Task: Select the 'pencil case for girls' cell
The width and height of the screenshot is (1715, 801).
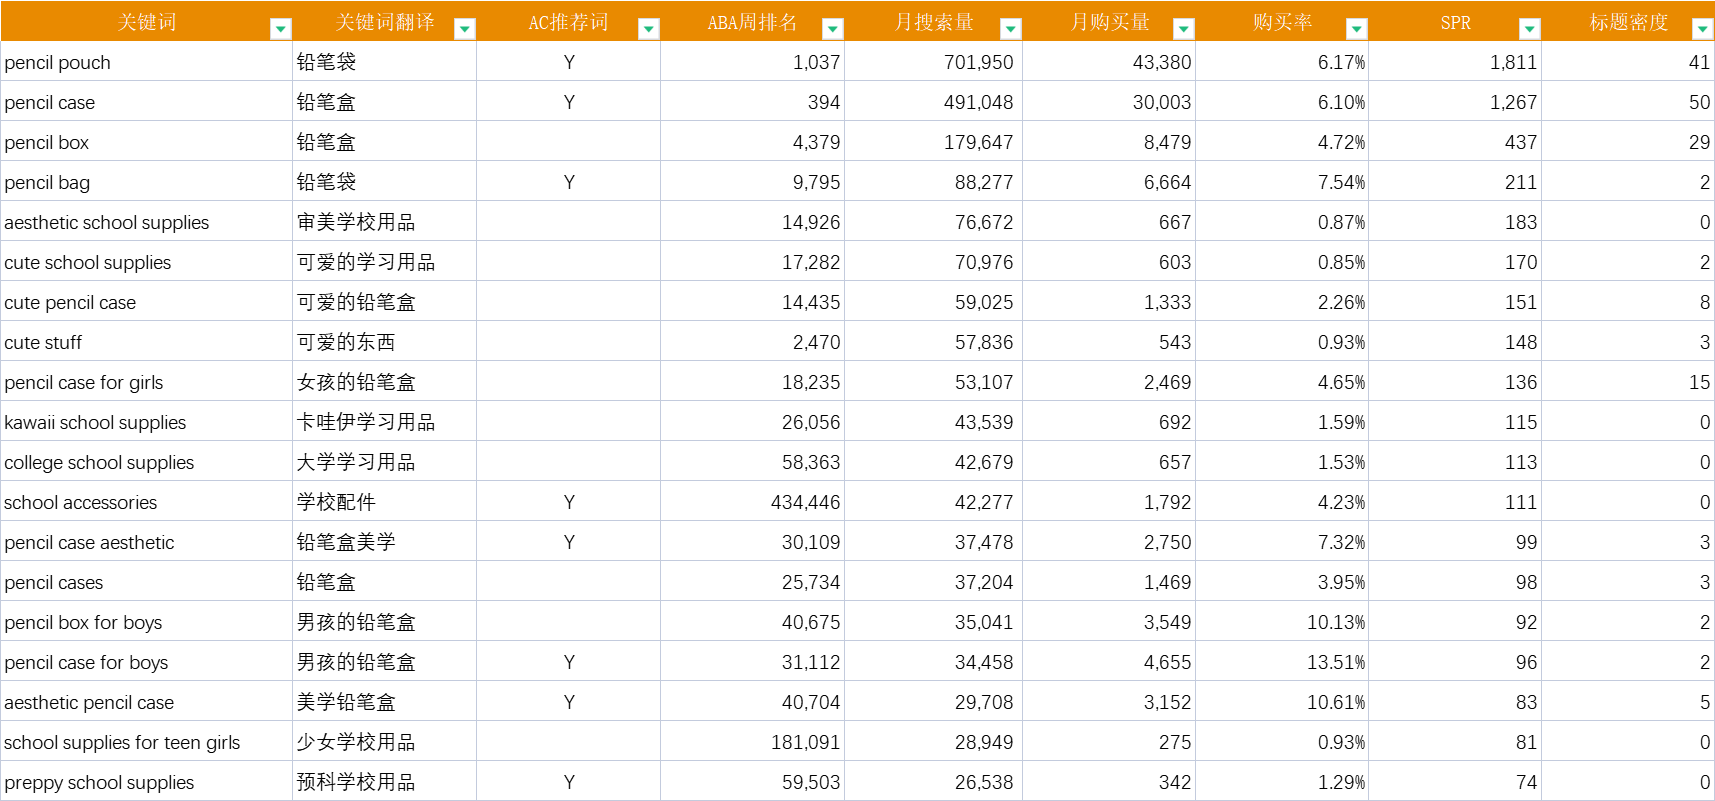Action: pos(147,382)
